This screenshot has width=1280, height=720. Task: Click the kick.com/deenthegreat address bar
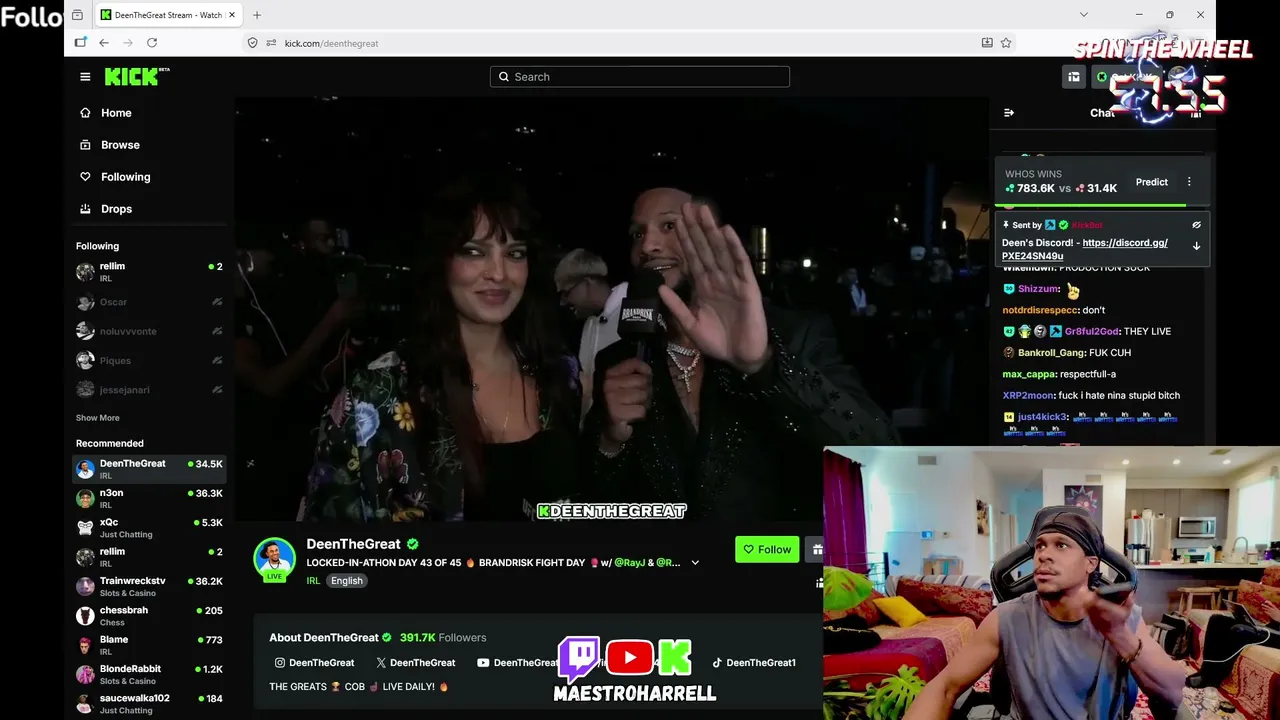tap(331, 43)
